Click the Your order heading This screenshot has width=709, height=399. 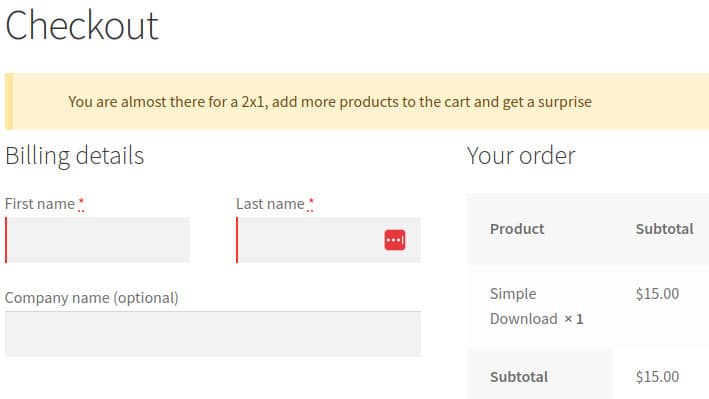521,156
